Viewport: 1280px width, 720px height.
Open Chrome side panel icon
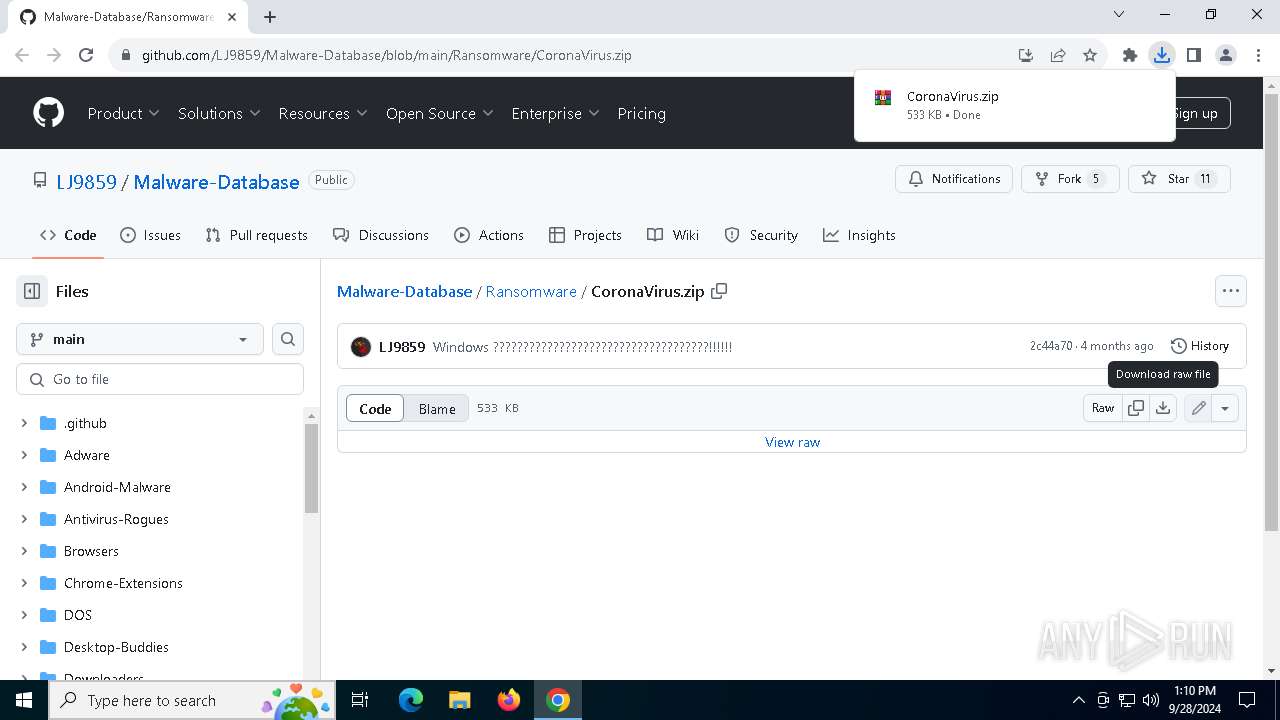[x=1194, y=55]
